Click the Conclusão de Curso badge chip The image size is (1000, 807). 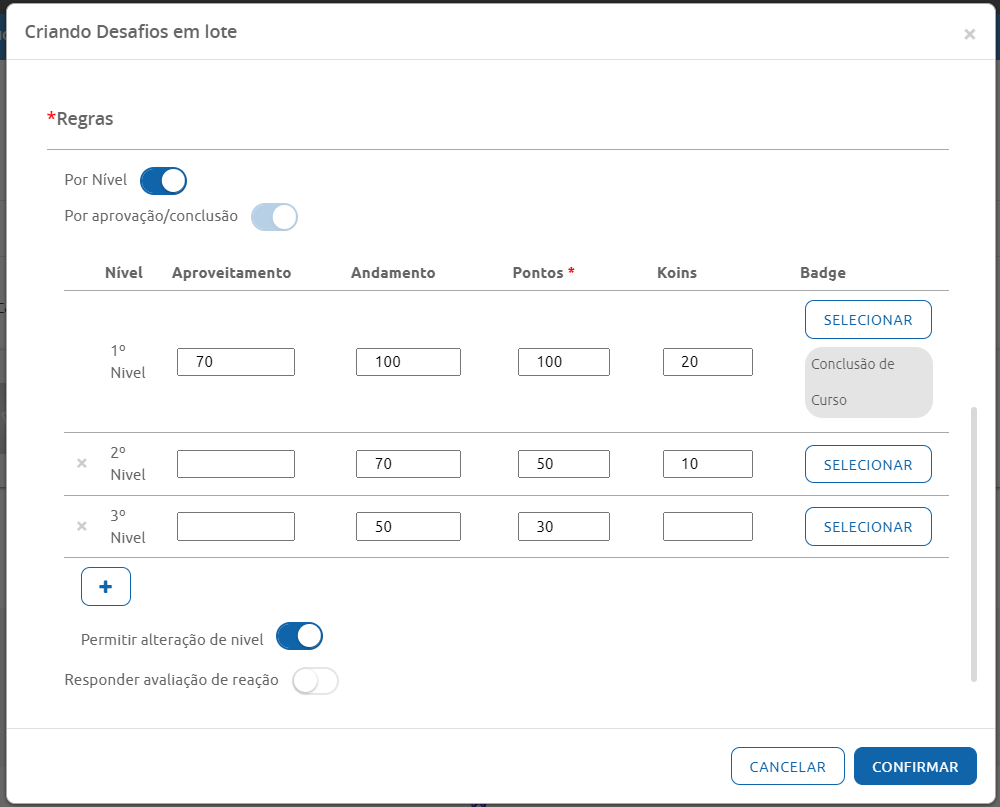[868, 382]
